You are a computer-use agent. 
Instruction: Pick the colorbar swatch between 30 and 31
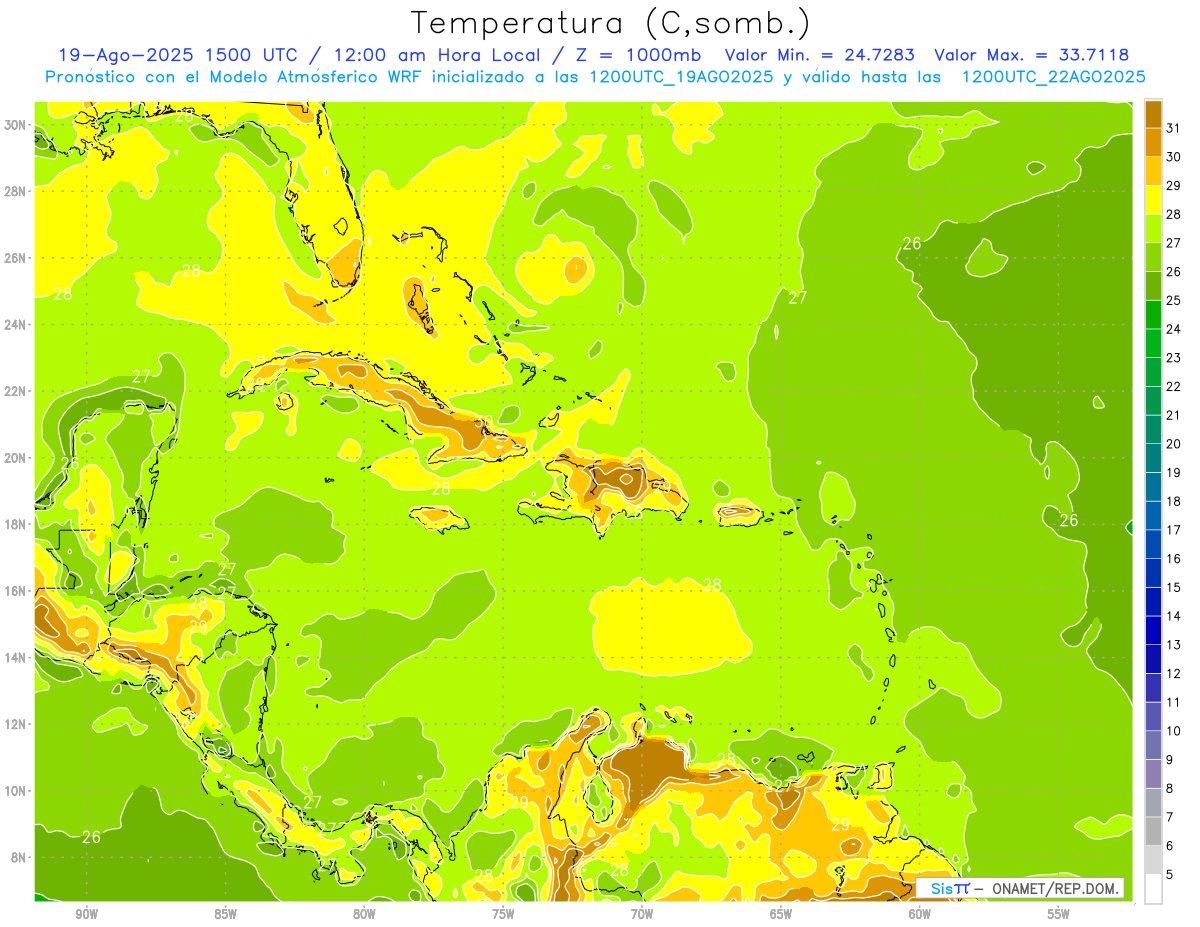point(1153,143)
